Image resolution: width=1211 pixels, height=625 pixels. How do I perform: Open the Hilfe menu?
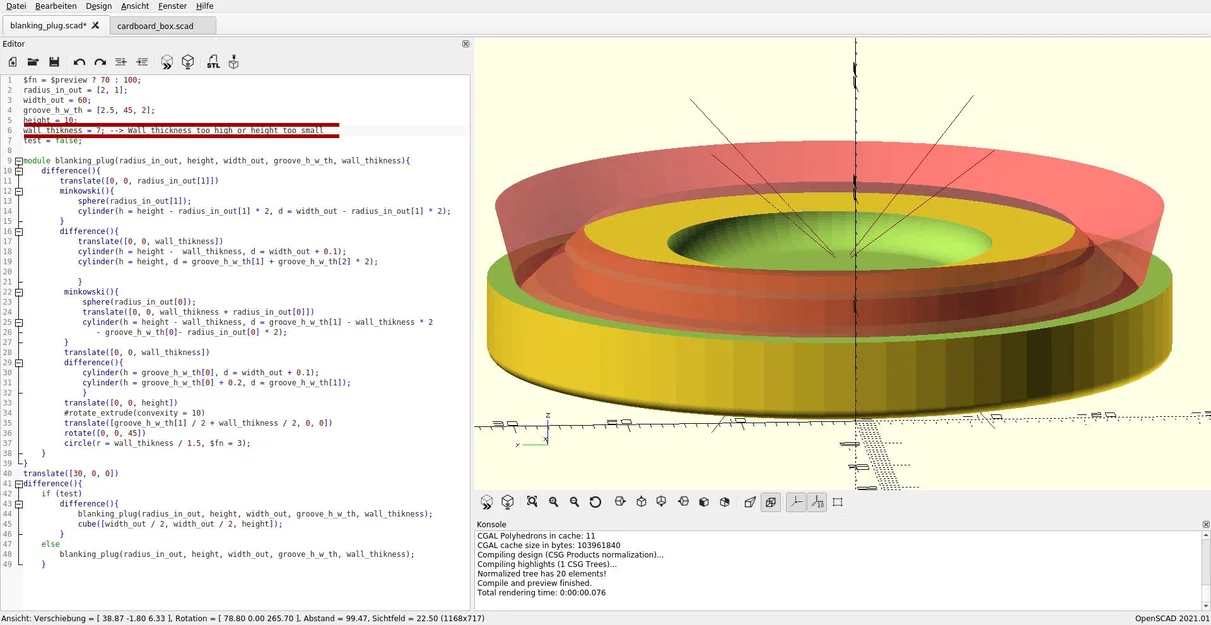(205, 6)
